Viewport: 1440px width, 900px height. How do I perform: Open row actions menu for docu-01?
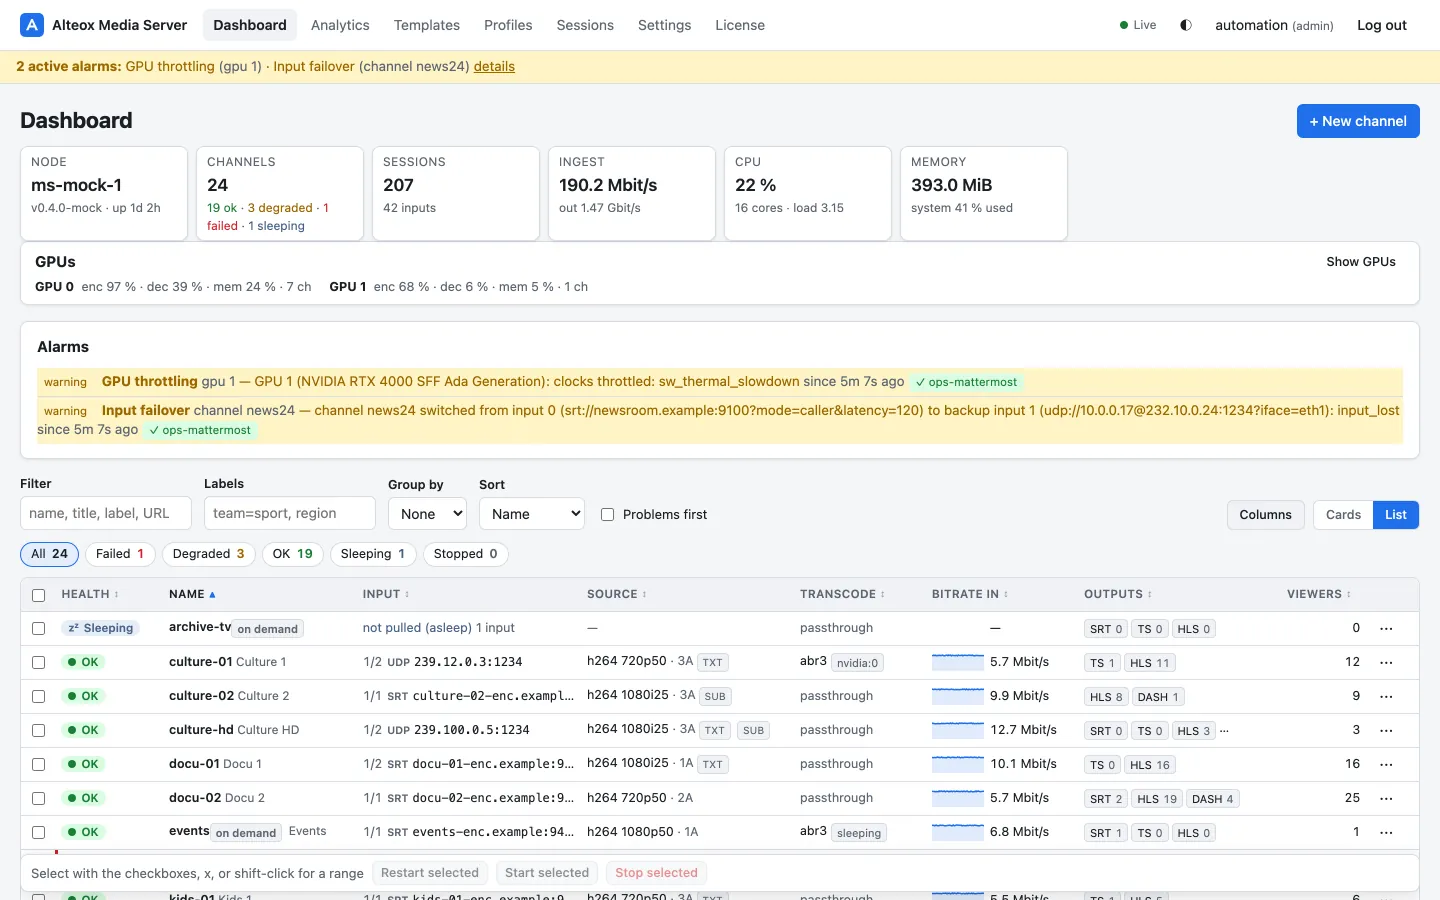[x=1386, y=765]
